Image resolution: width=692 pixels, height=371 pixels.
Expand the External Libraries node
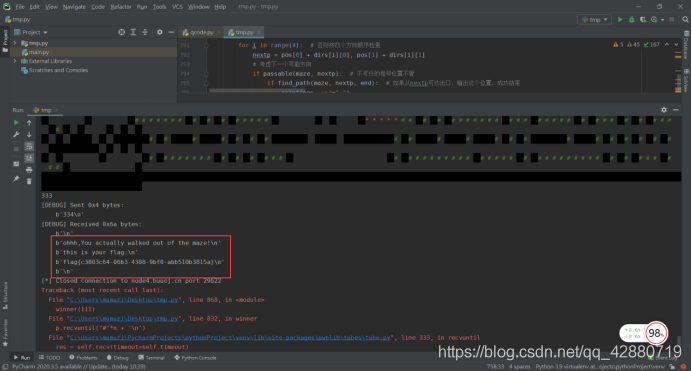coord(15,61)
